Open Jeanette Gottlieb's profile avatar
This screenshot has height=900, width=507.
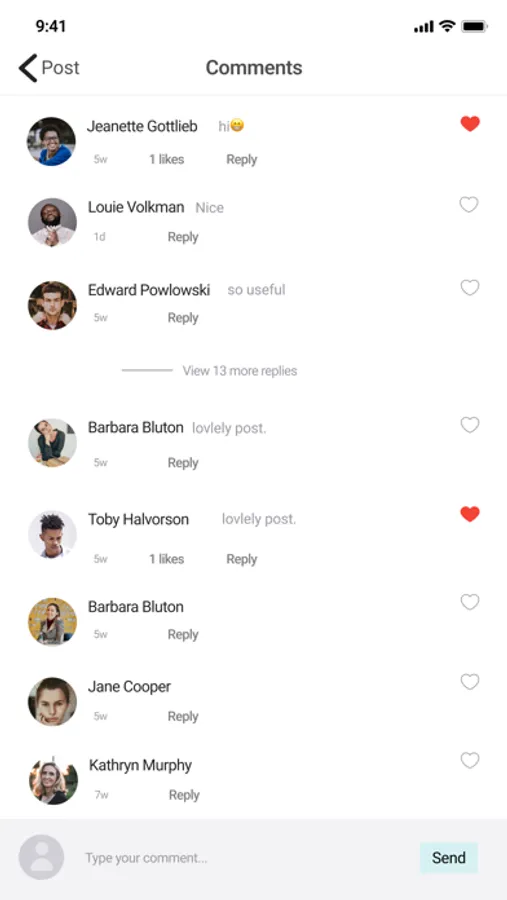51,141
